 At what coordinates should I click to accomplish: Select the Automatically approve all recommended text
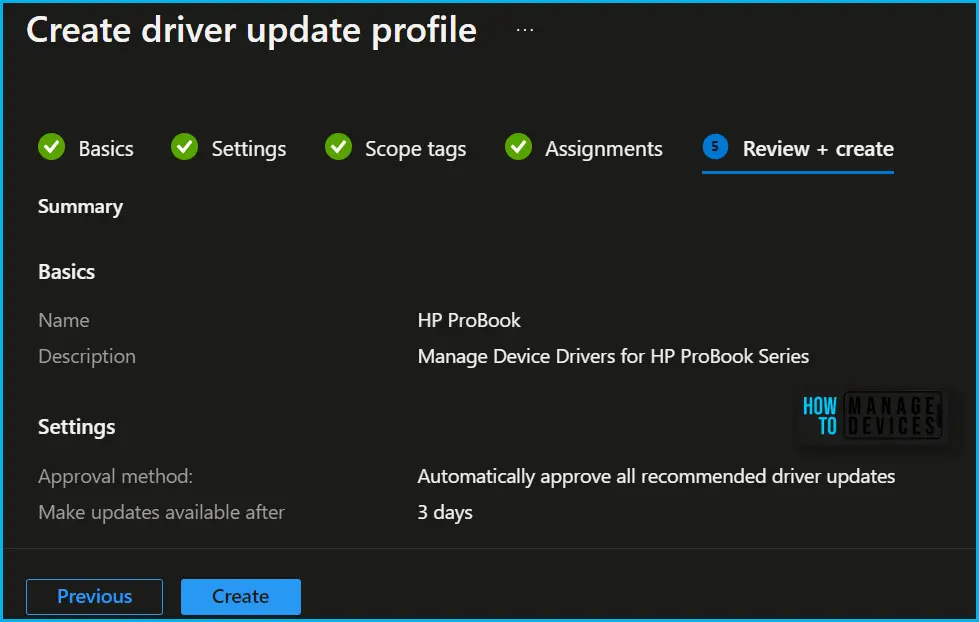(x=656, y=476)
